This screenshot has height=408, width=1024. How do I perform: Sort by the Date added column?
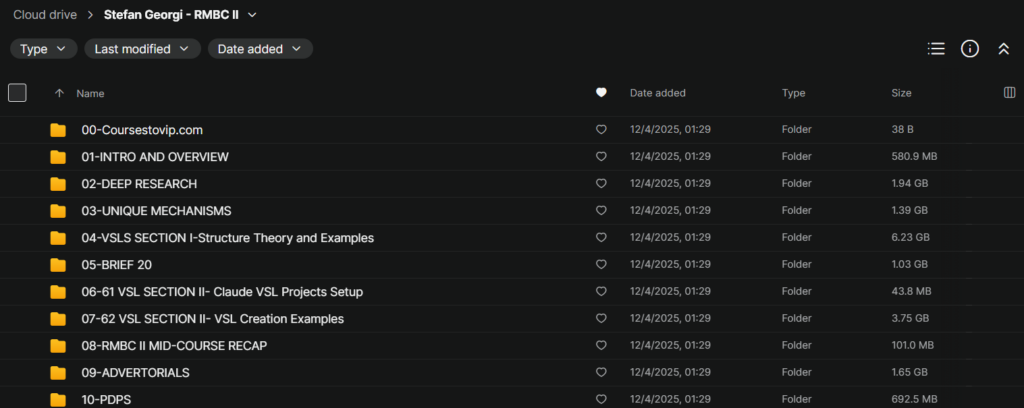[657, 93]
